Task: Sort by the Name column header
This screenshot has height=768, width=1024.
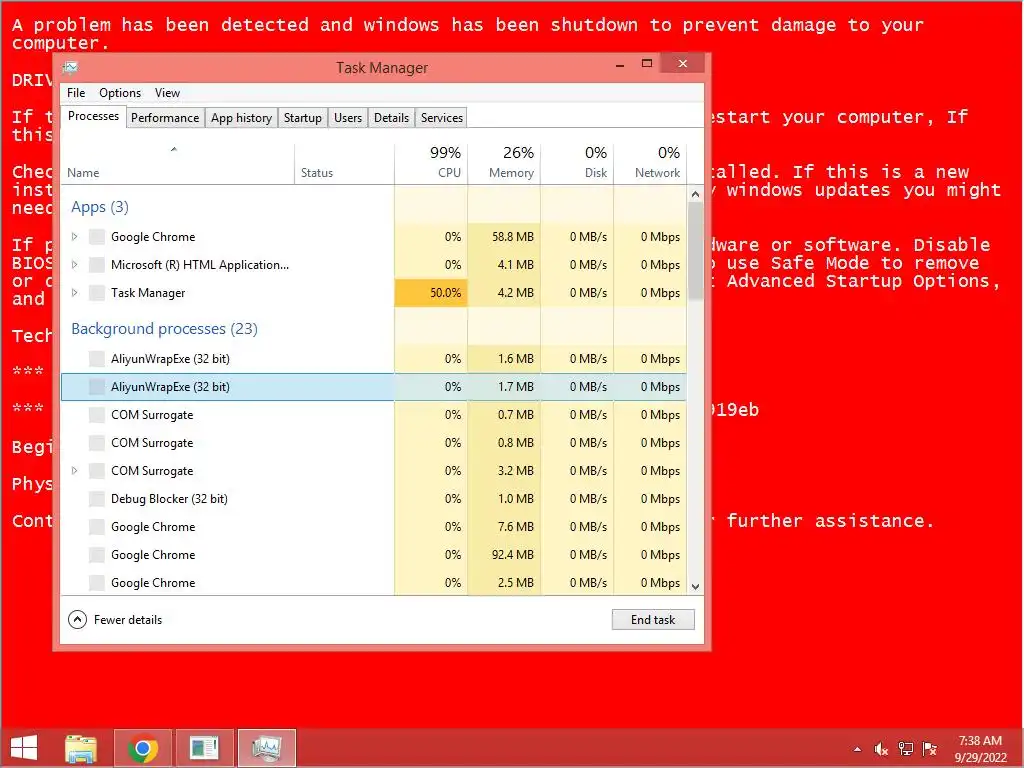Action: tap(177, 164)
